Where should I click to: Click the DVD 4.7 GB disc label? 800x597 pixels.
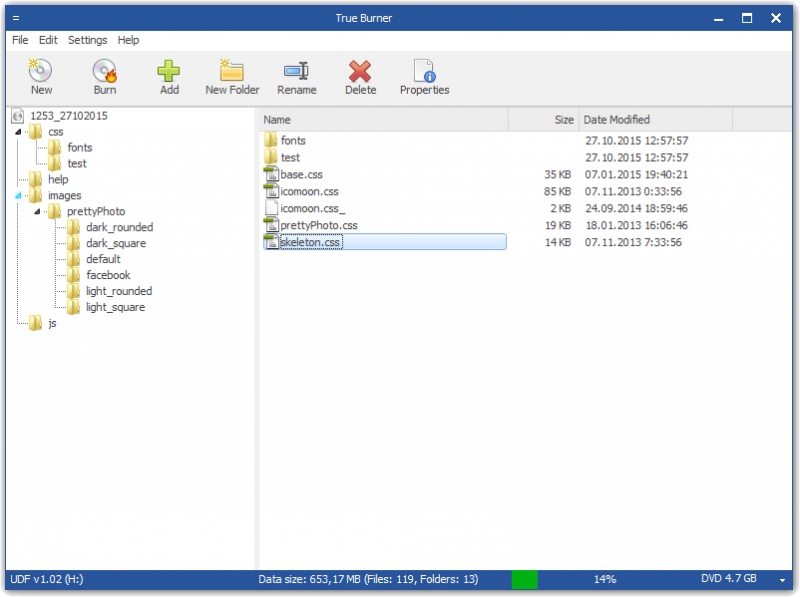tap(729, 579)
